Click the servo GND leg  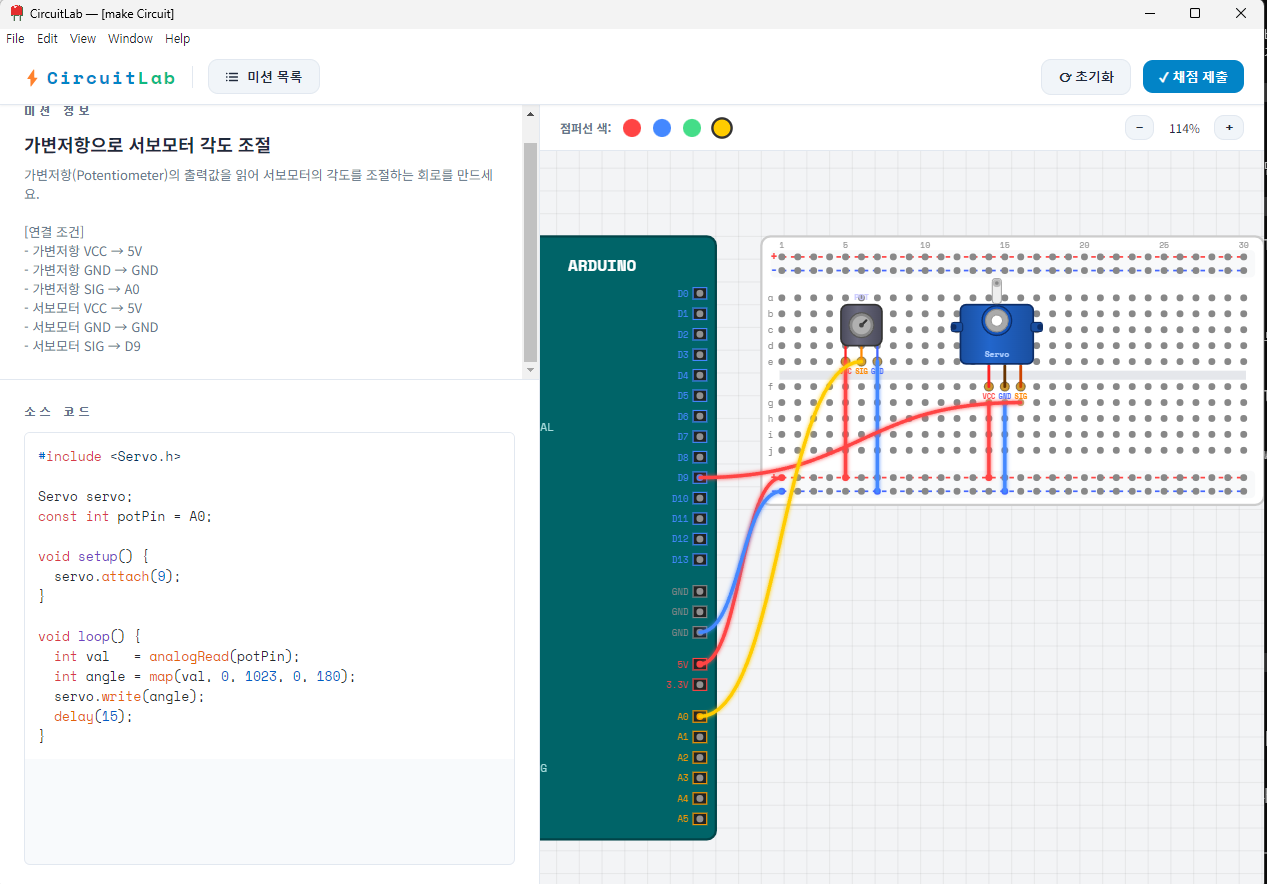[1004, 386]
